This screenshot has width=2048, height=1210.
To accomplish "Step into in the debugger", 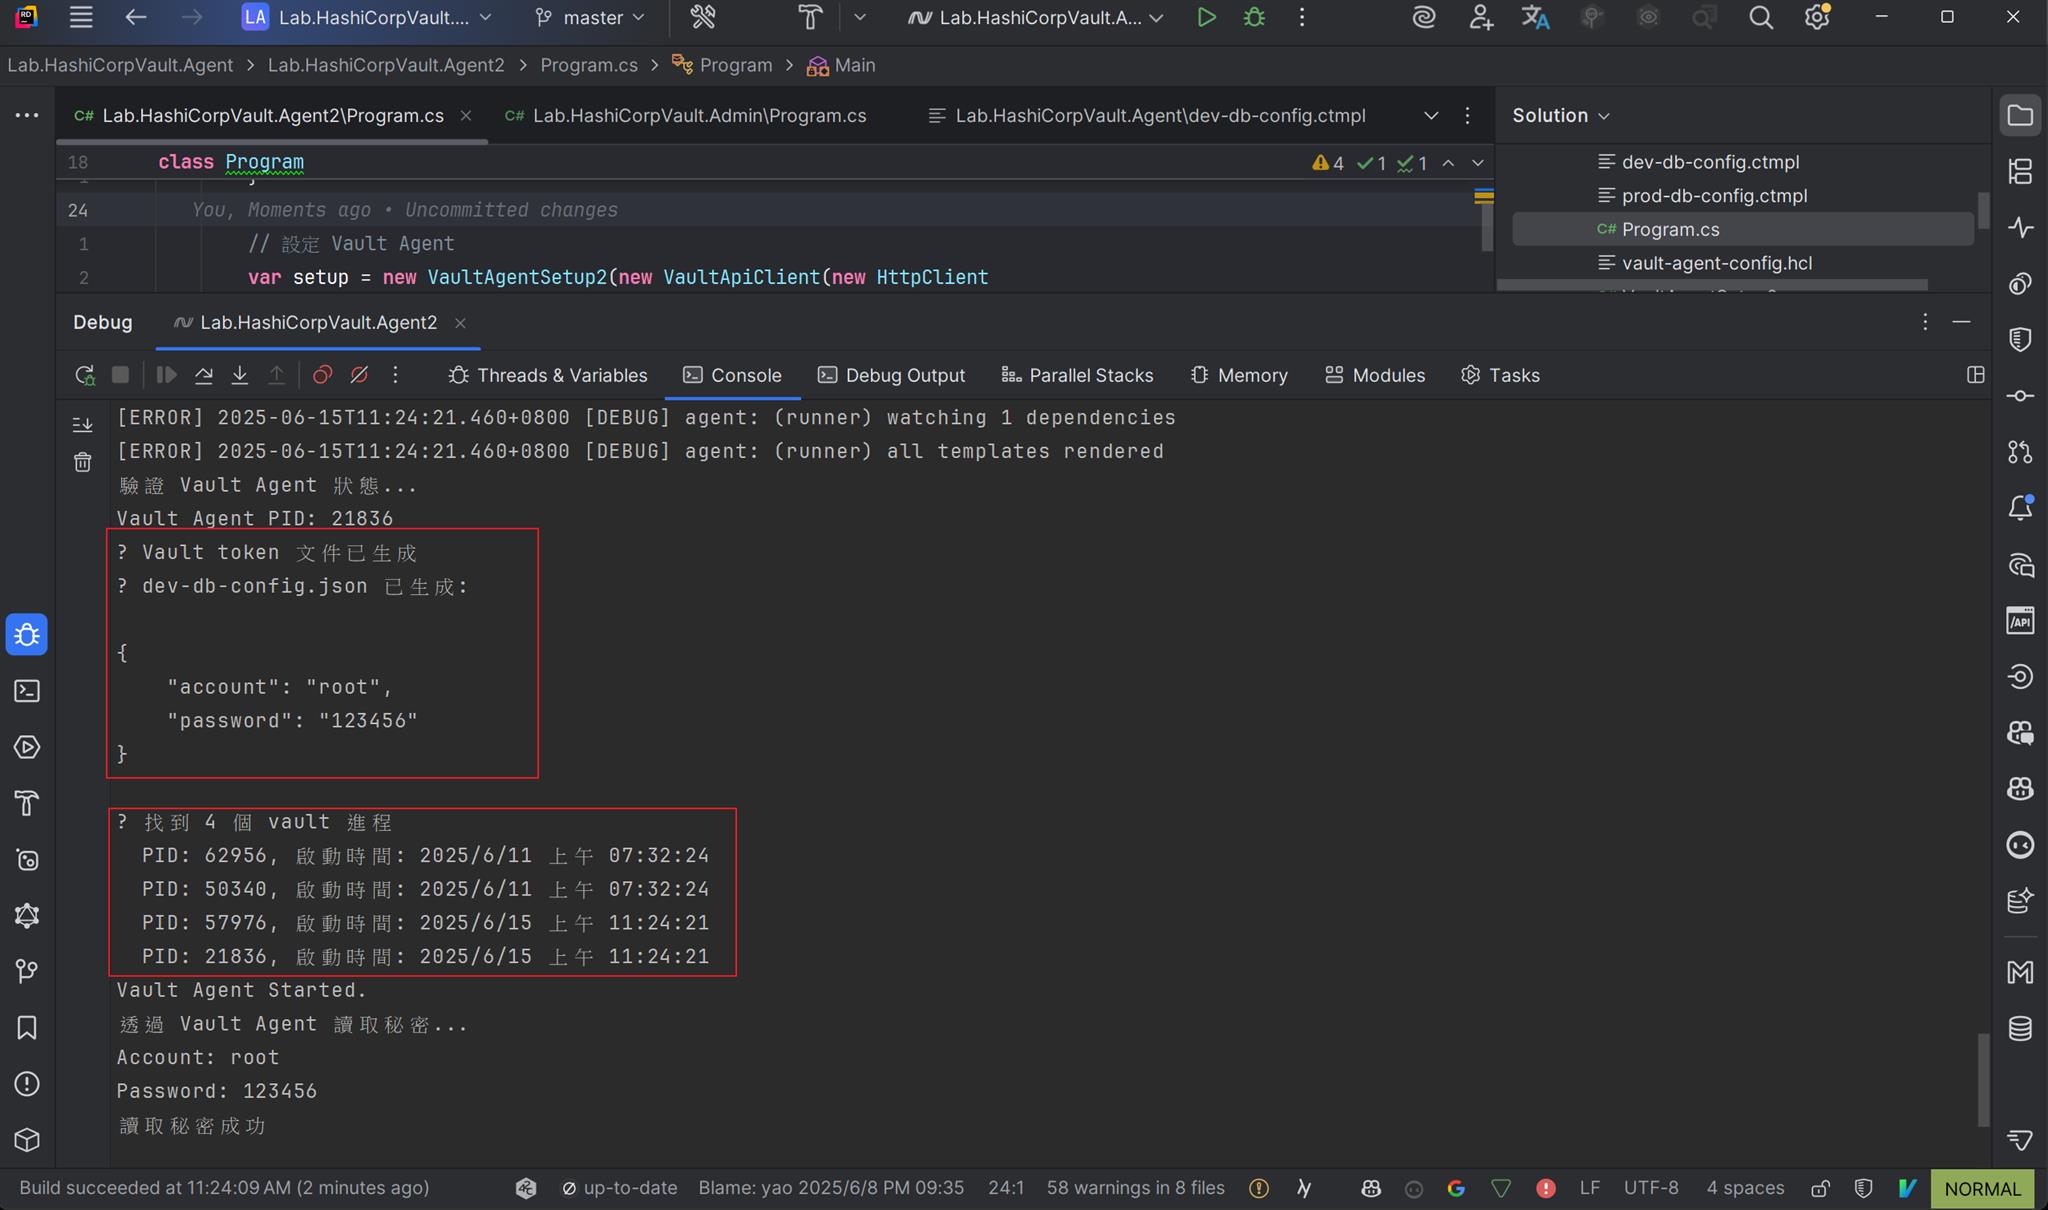I will pos(240,375).
